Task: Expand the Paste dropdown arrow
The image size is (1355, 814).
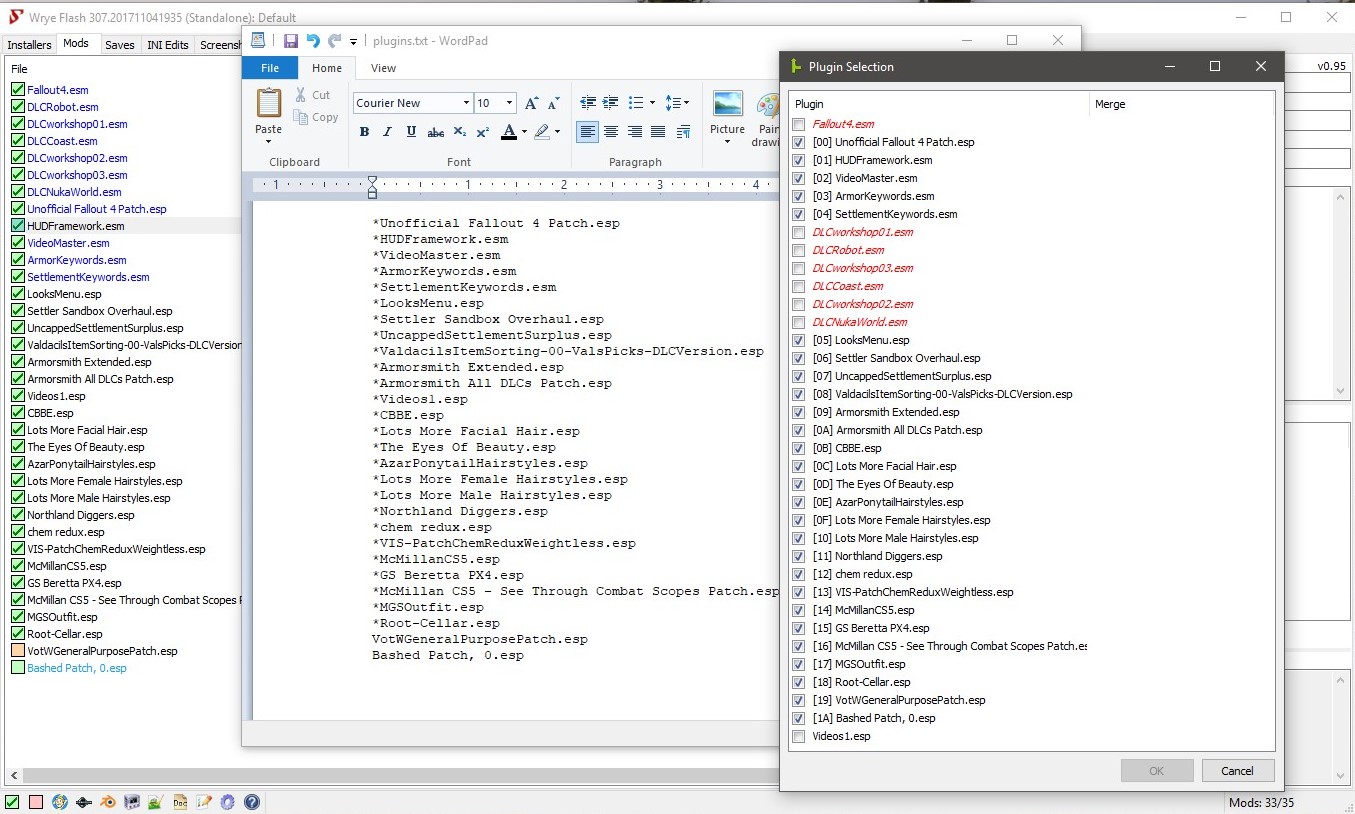Action: click(268, 142)
